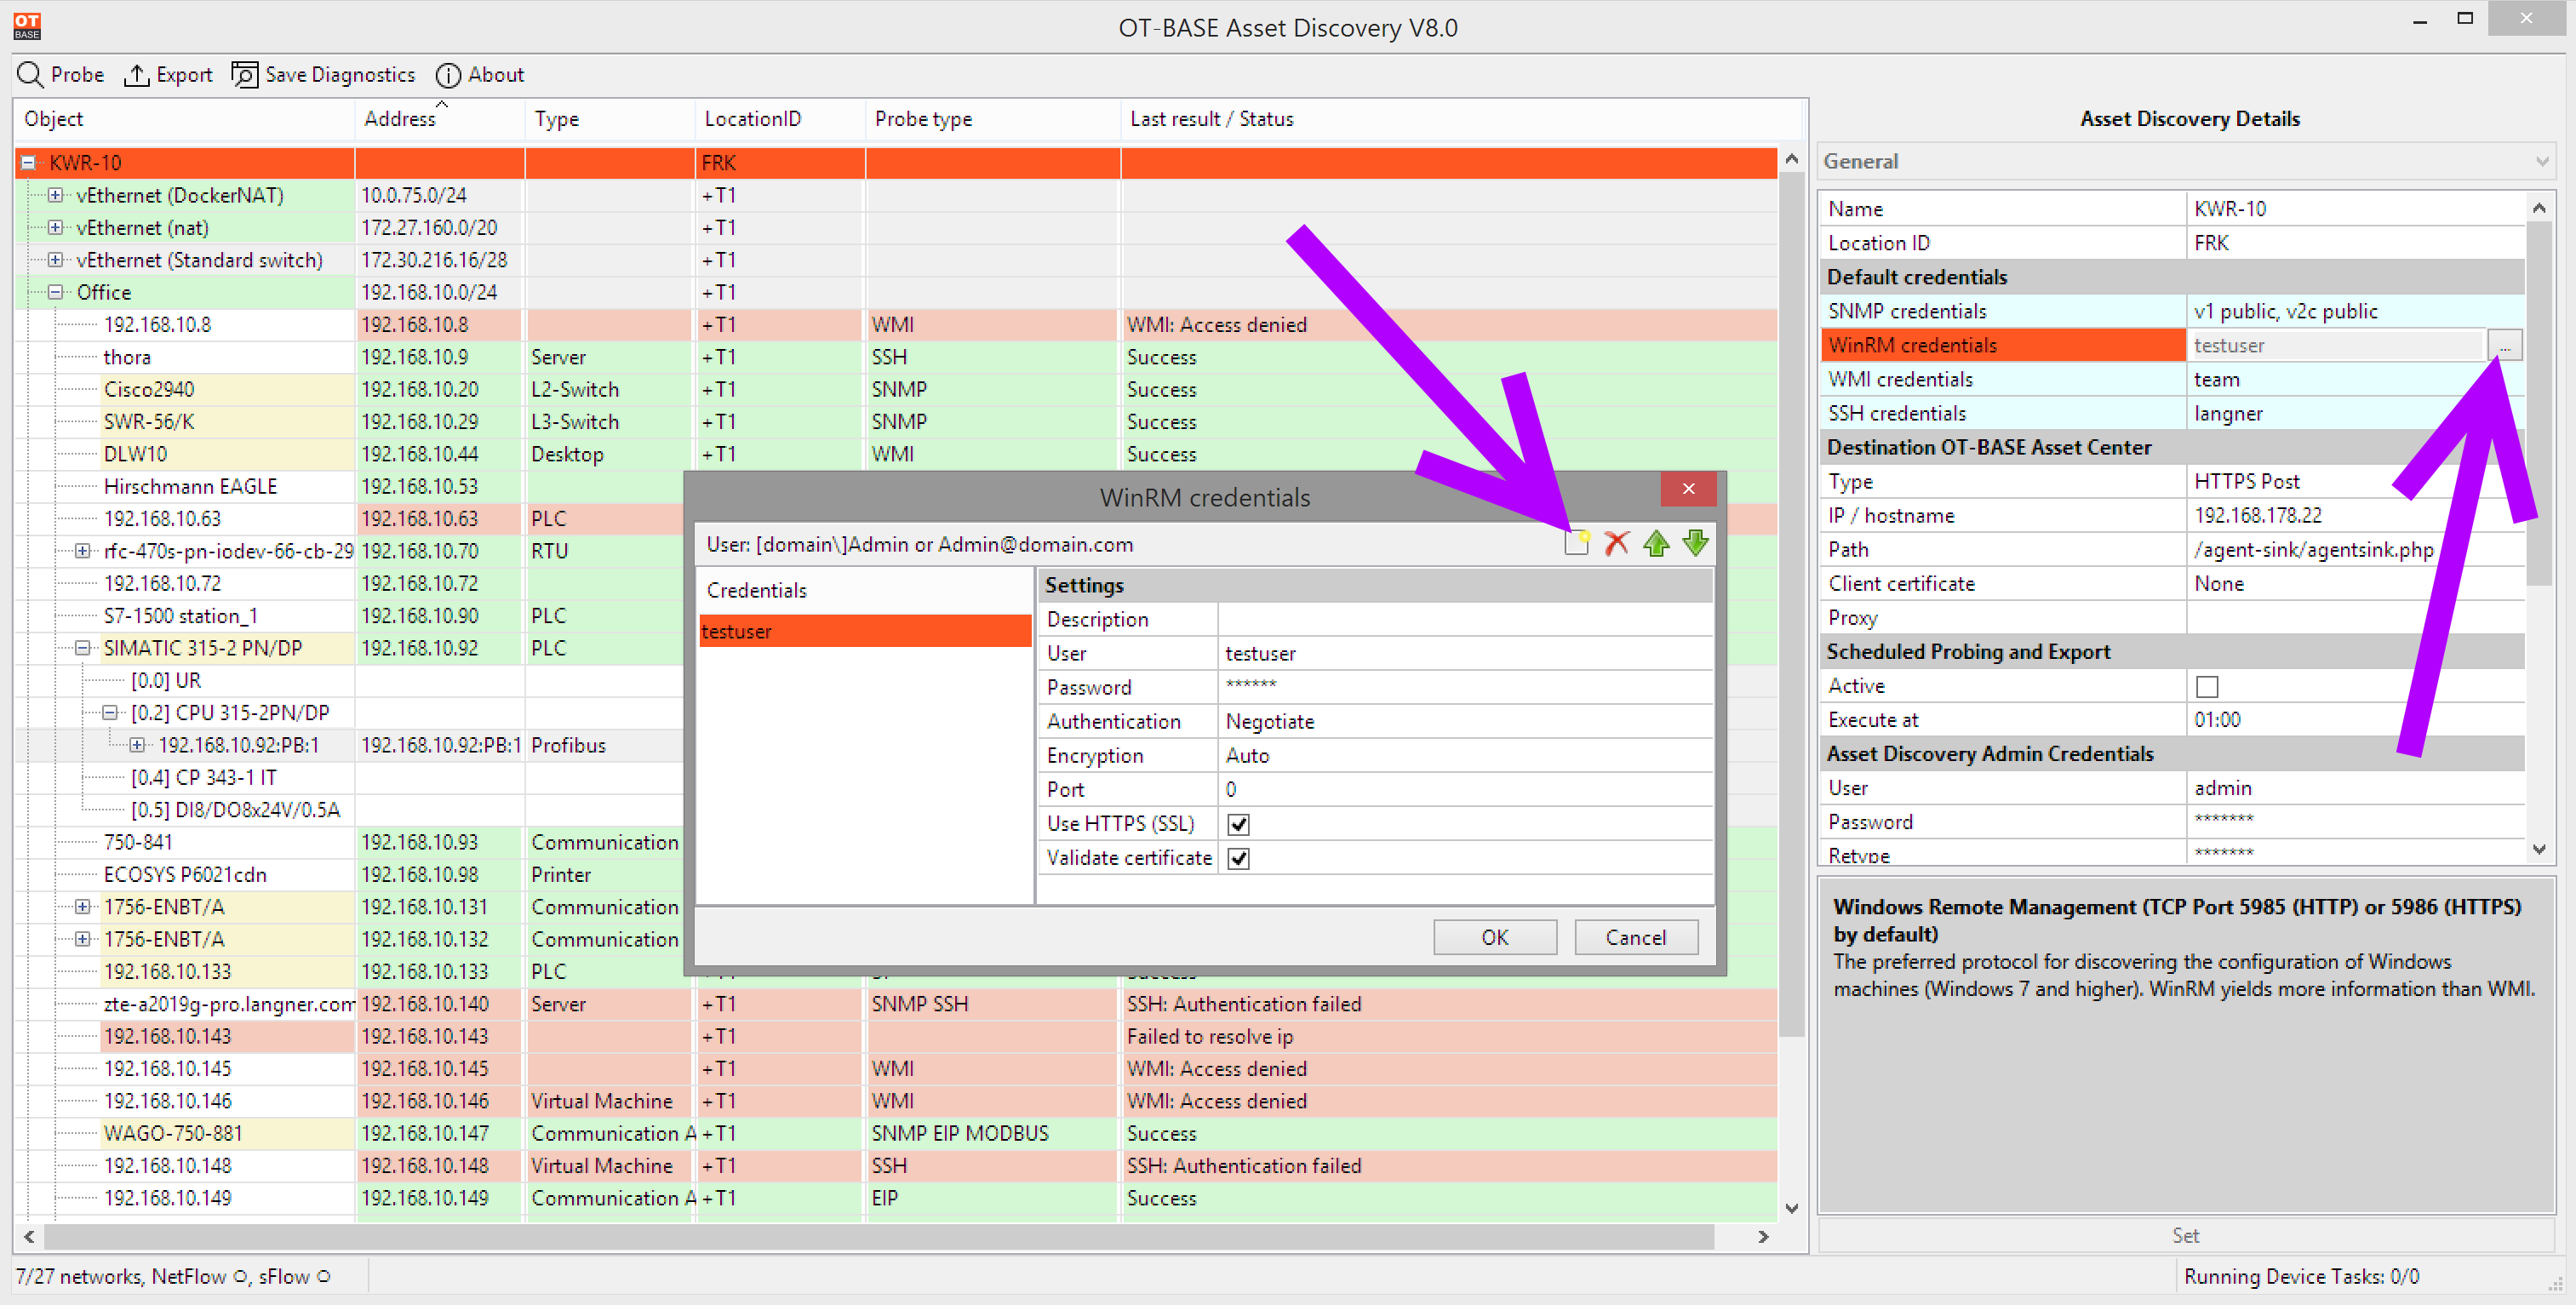Select WMI credentials value team

click(x=2354, y=379)
